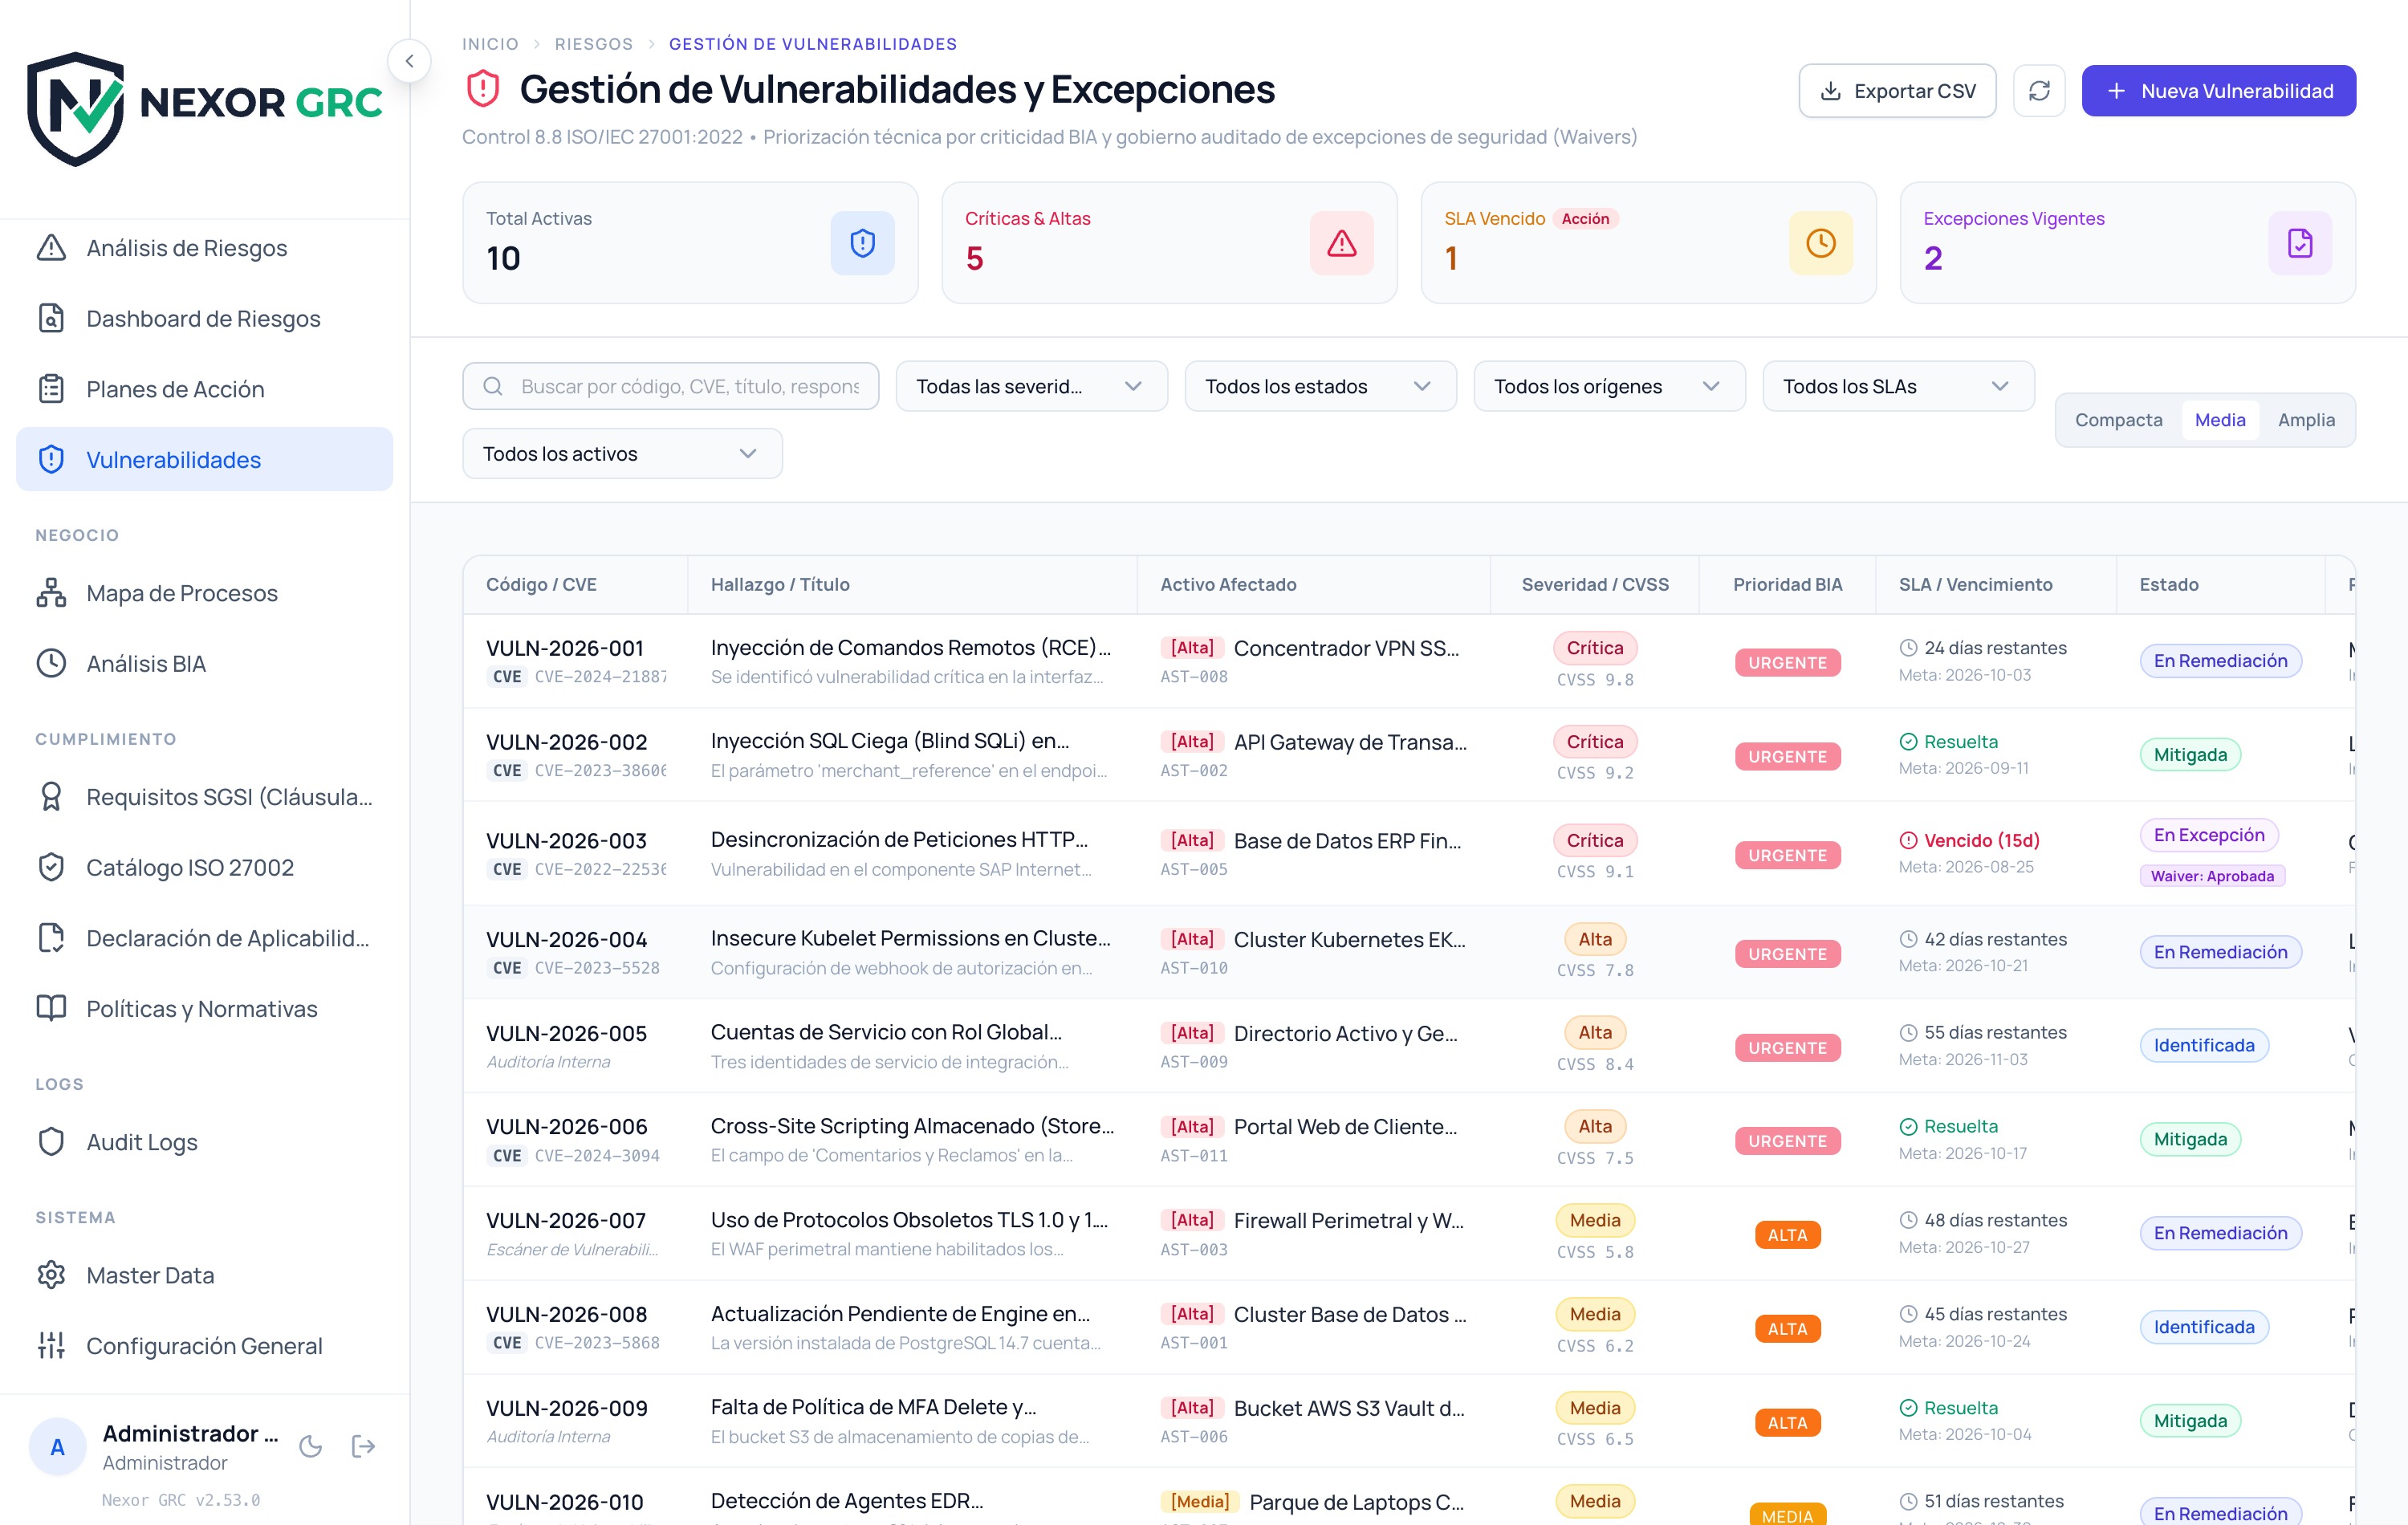
Task: Click the Catálogo ISO 27002 icon
Action: pyautogui.click(x=51, y=867)
